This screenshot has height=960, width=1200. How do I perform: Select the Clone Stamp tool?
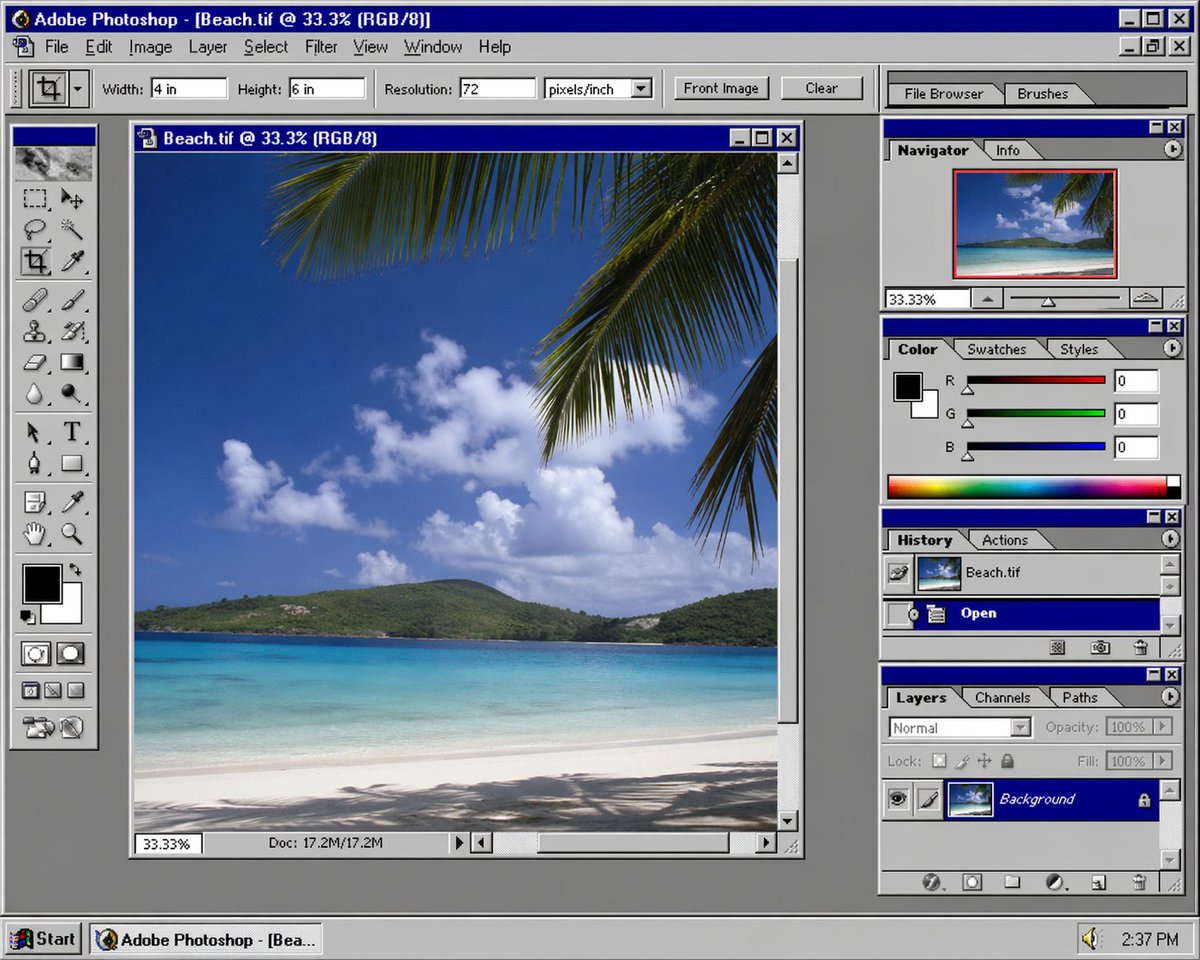[x=36, y=332]
